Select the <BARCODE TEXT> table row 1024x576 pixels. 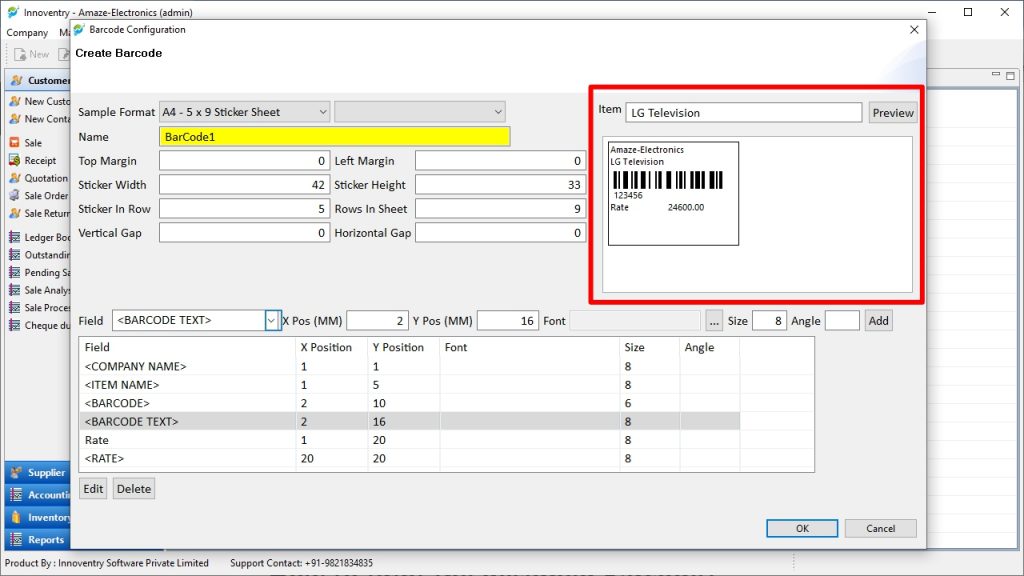(409, 421)
